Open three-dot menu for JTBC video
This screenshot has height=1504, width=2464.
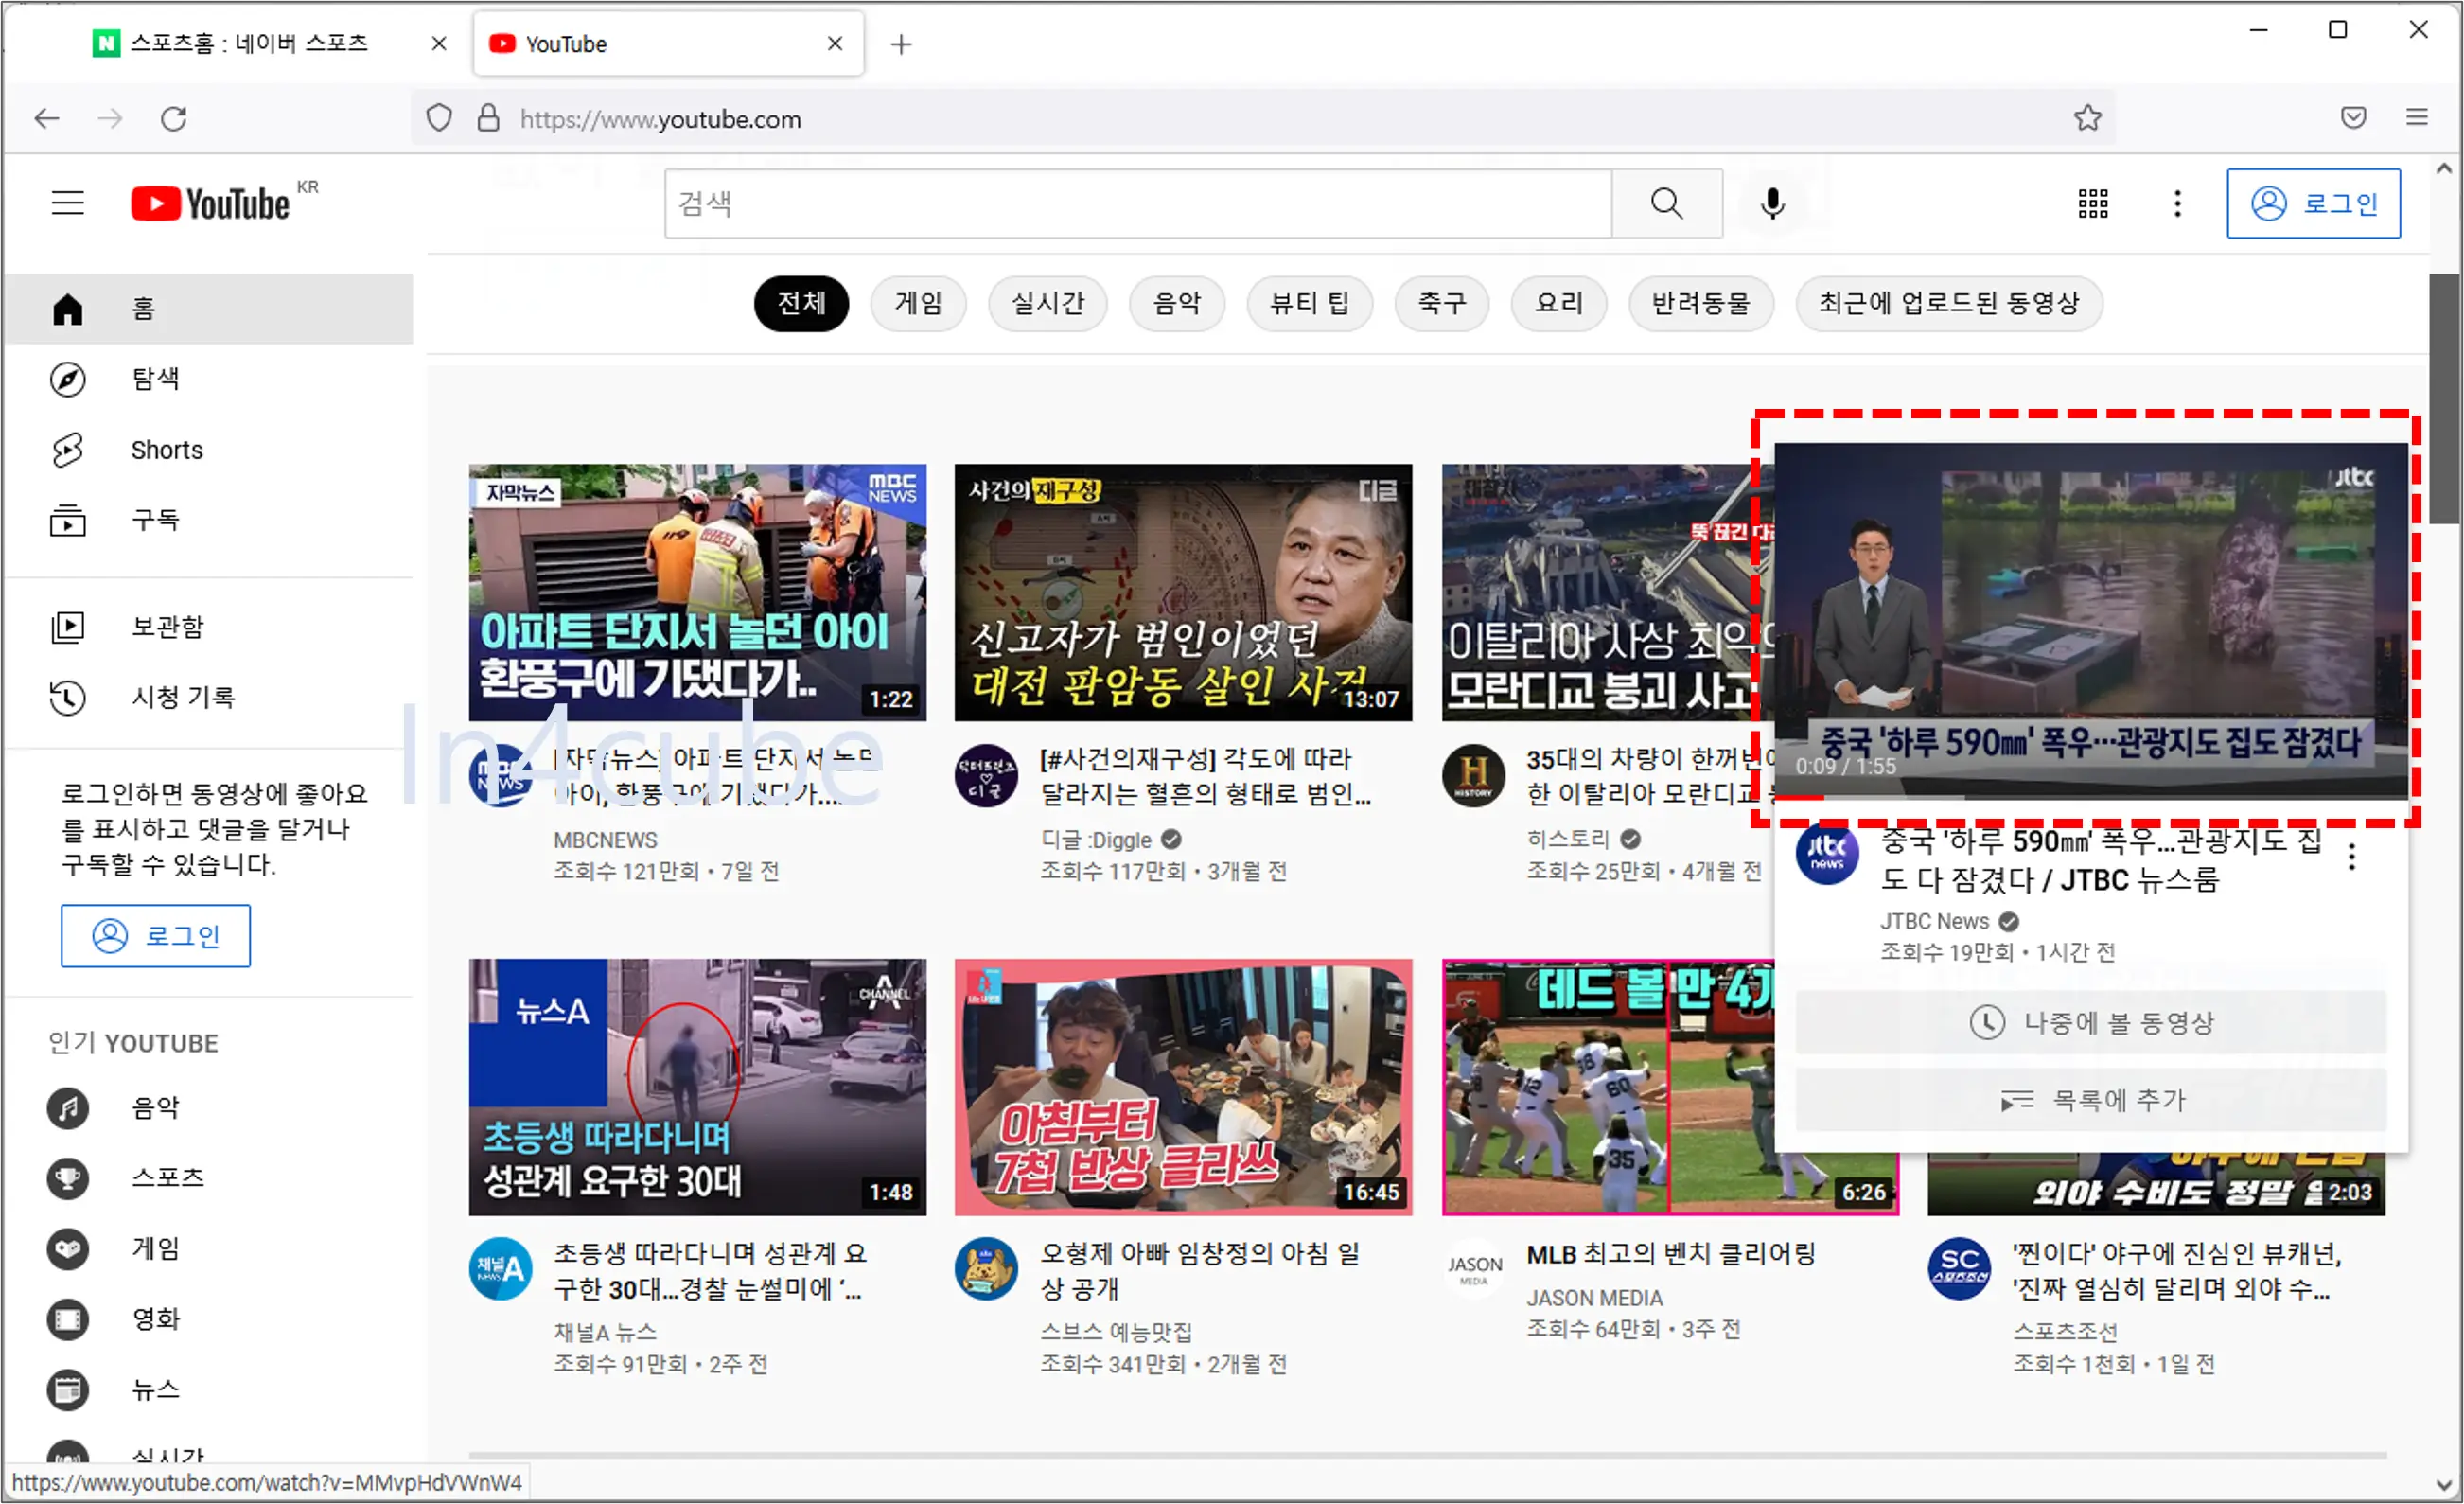pos(2351,857)
